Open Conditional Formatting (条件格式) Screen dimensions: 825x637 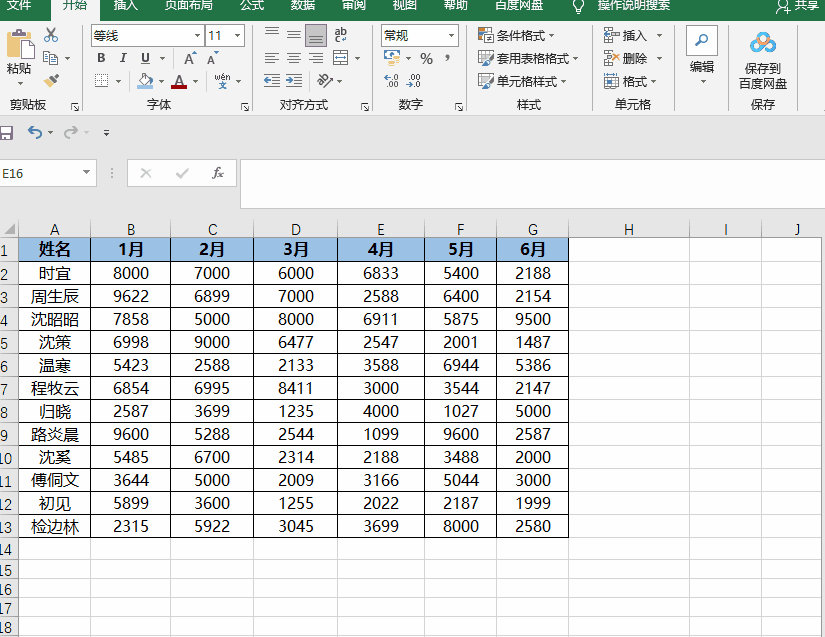click(x=516, y=35)
